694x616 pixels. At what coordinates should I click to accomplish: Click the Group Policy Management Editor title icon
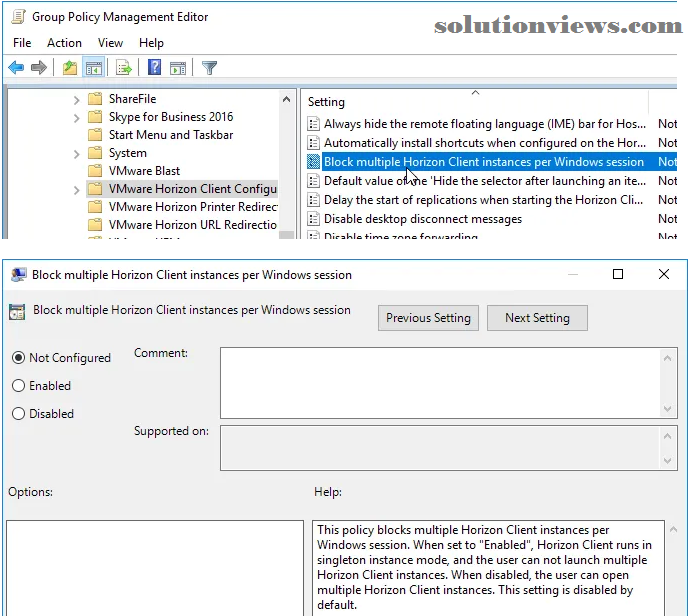click(18, 17)
